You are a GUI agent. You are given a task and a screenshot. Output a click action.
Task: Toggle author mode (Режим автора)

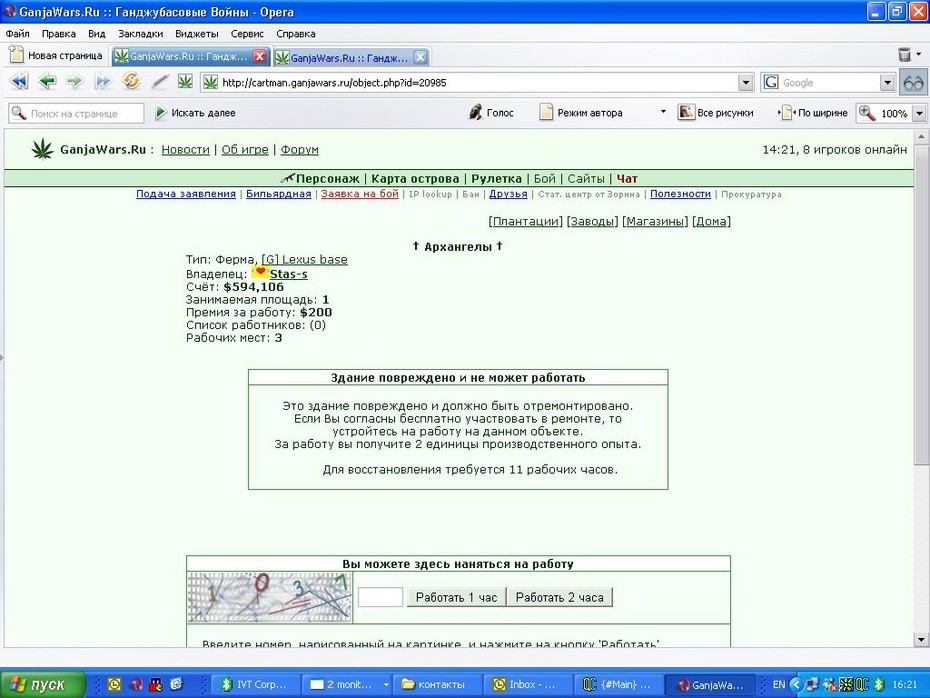(581, 113)
